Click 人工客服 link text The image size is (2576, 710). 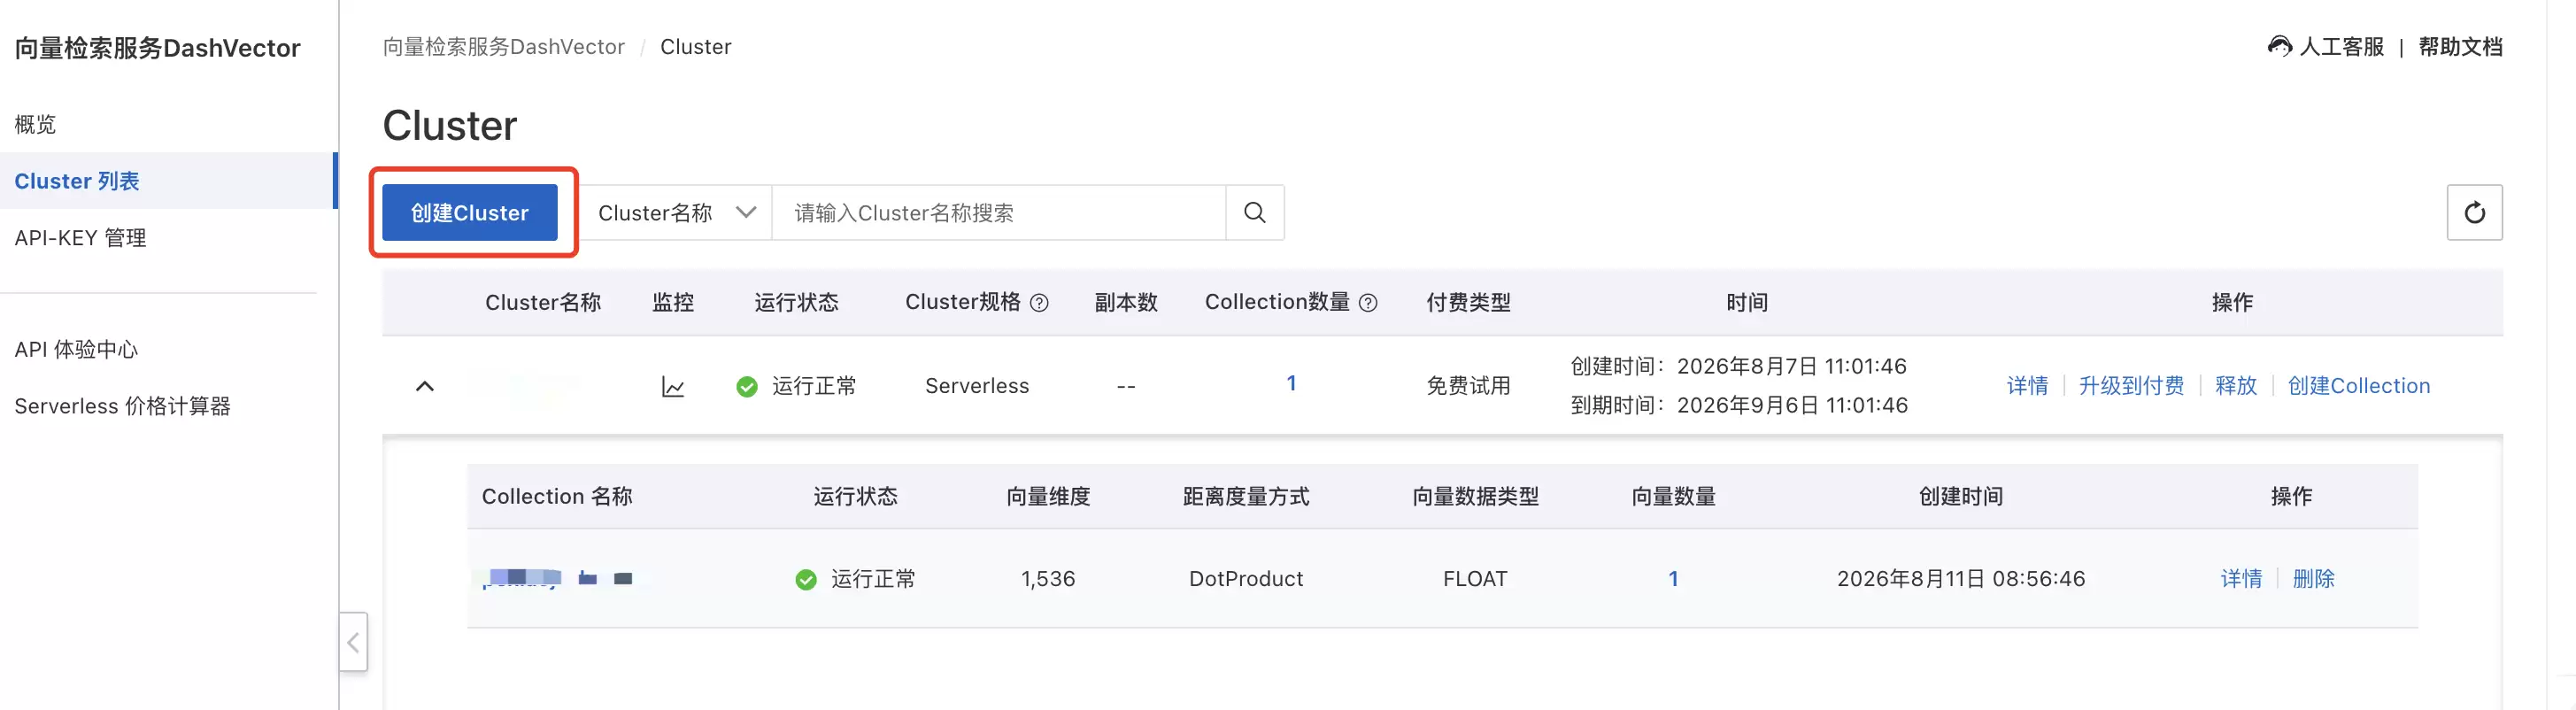[x=2341, y=46]
